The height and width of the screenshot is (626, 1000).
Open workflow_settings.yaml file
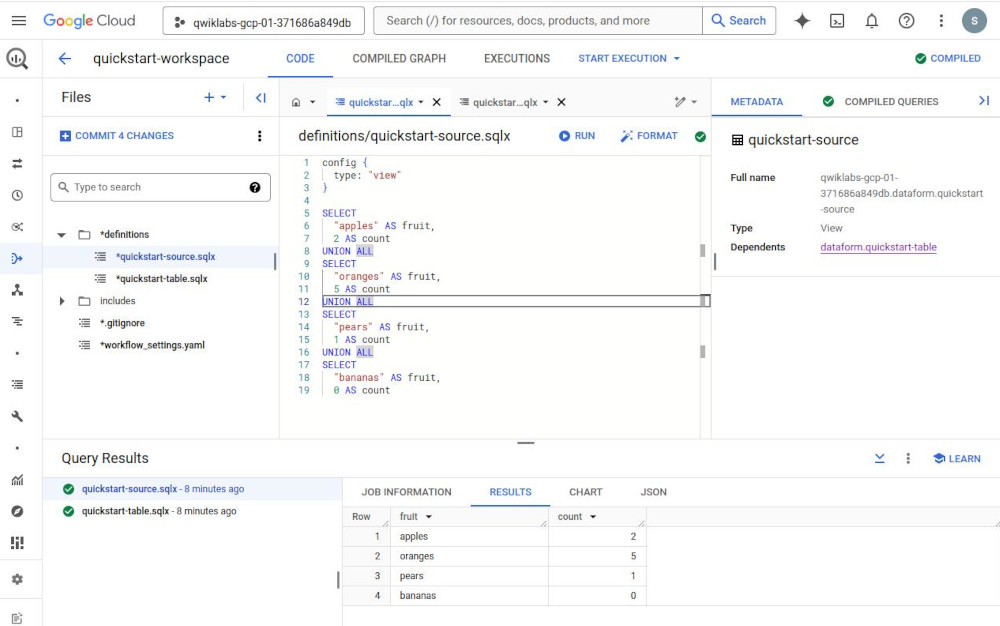pyautogui.click(x=152, y=346)
